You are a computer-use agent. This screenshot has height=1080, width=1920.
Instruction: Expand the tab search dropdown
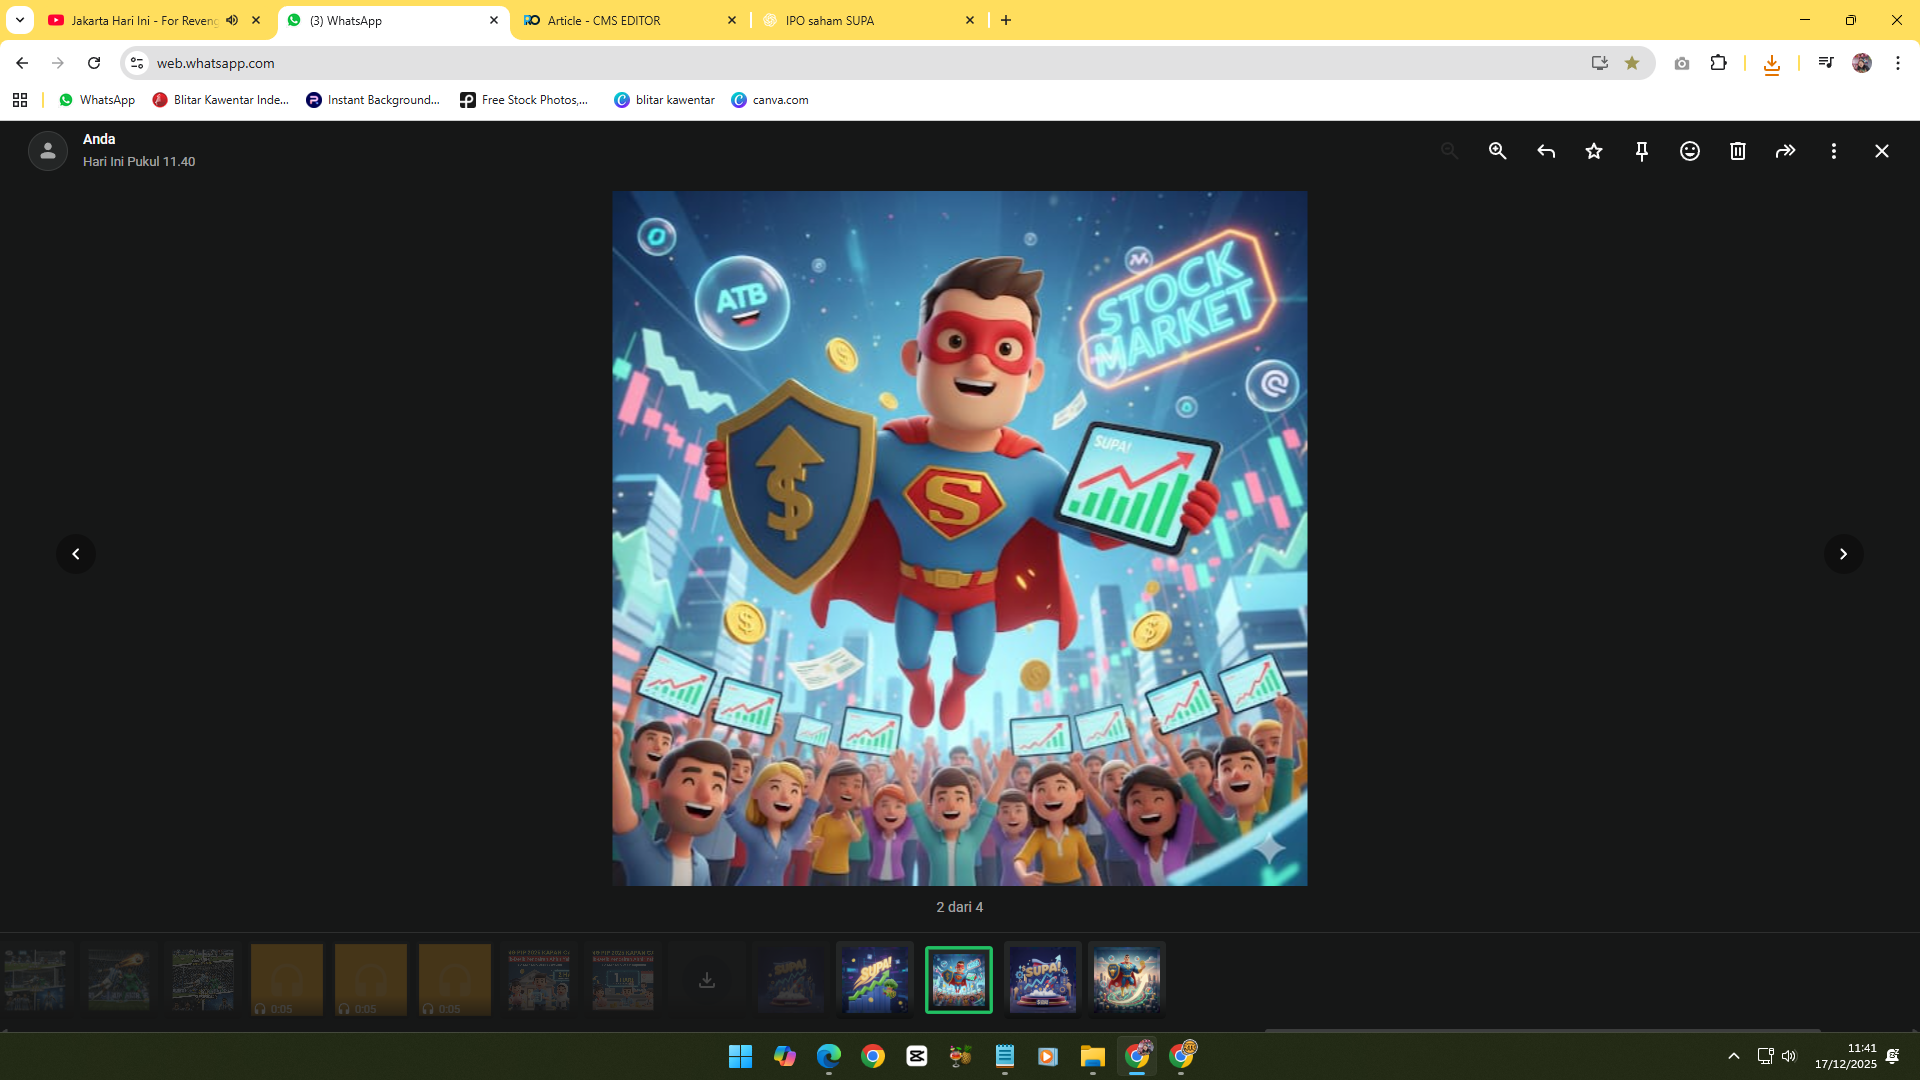tap(20, 20)
